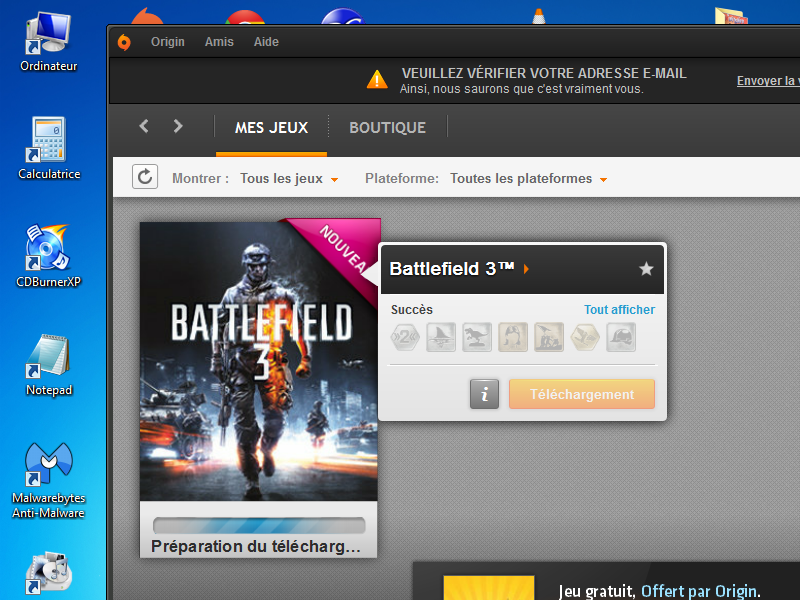800x600 pixels.
Task: Expand the arrow next to Battlefield 3 title
Action: pyautogui.click(x=526, y=269)
